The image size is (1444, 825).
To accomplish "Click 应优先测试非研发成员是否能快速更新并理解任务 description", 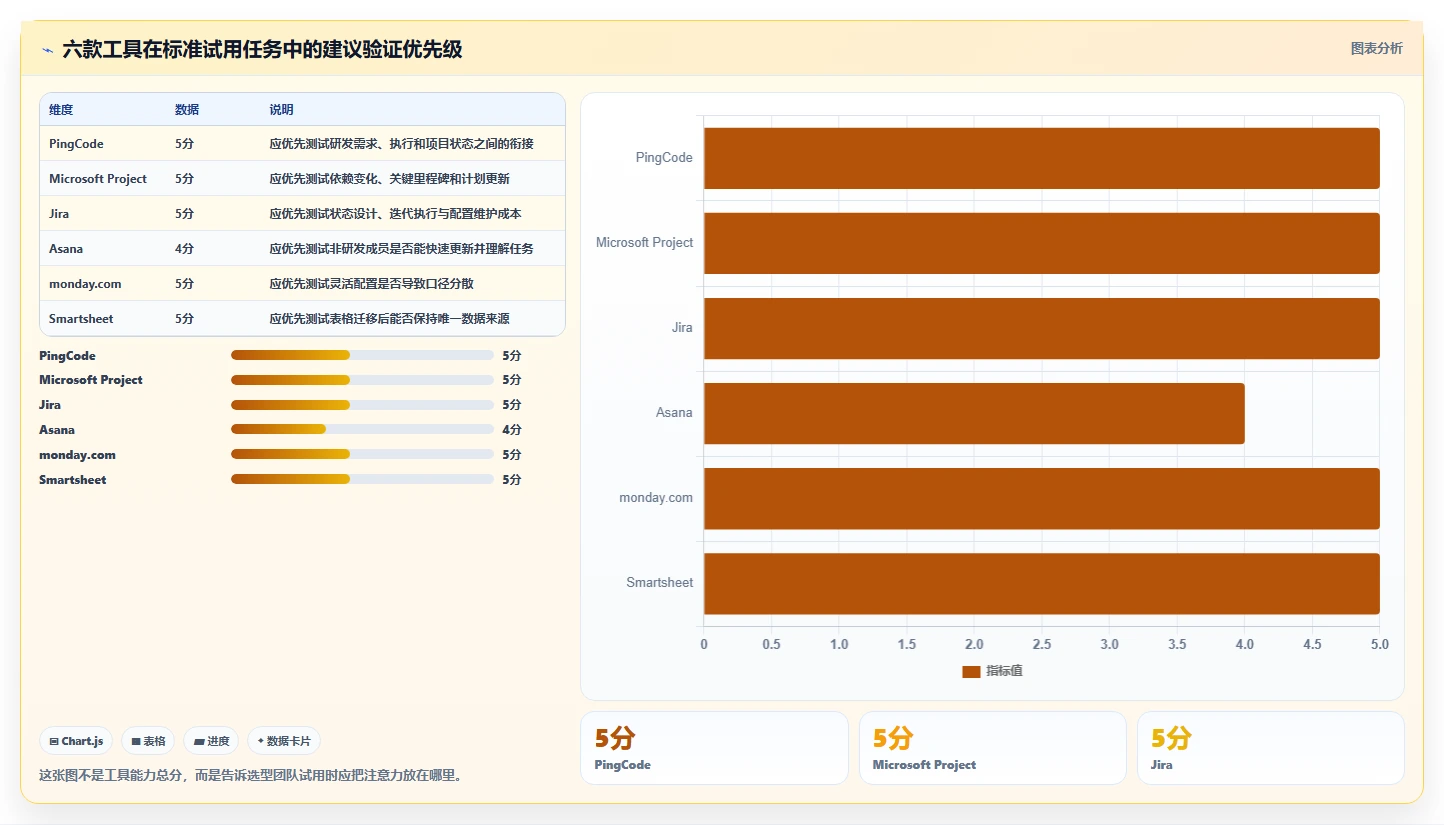I will pos(401,249).
